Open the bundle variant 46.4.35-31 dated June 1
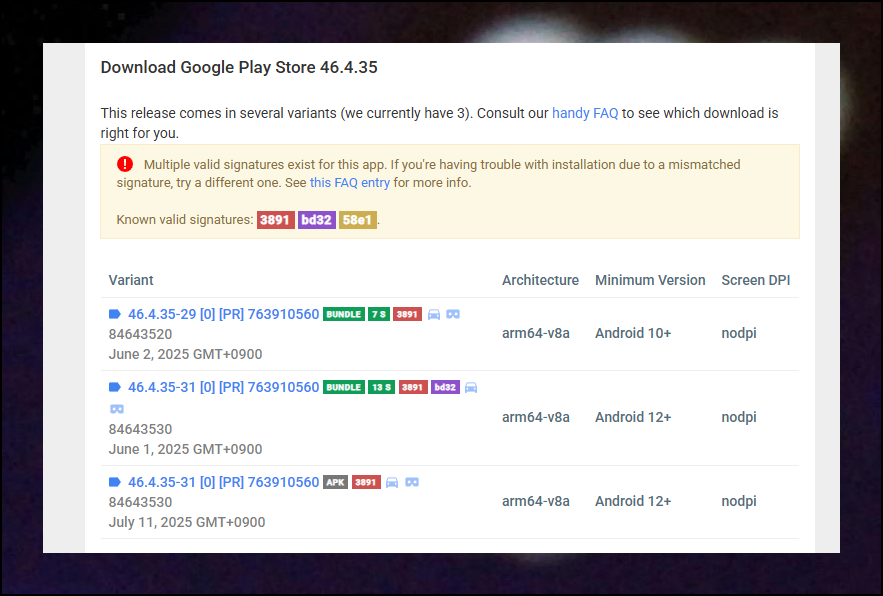Image resolution: width=883 pixels, height=596 pixels. click(224, 388)
